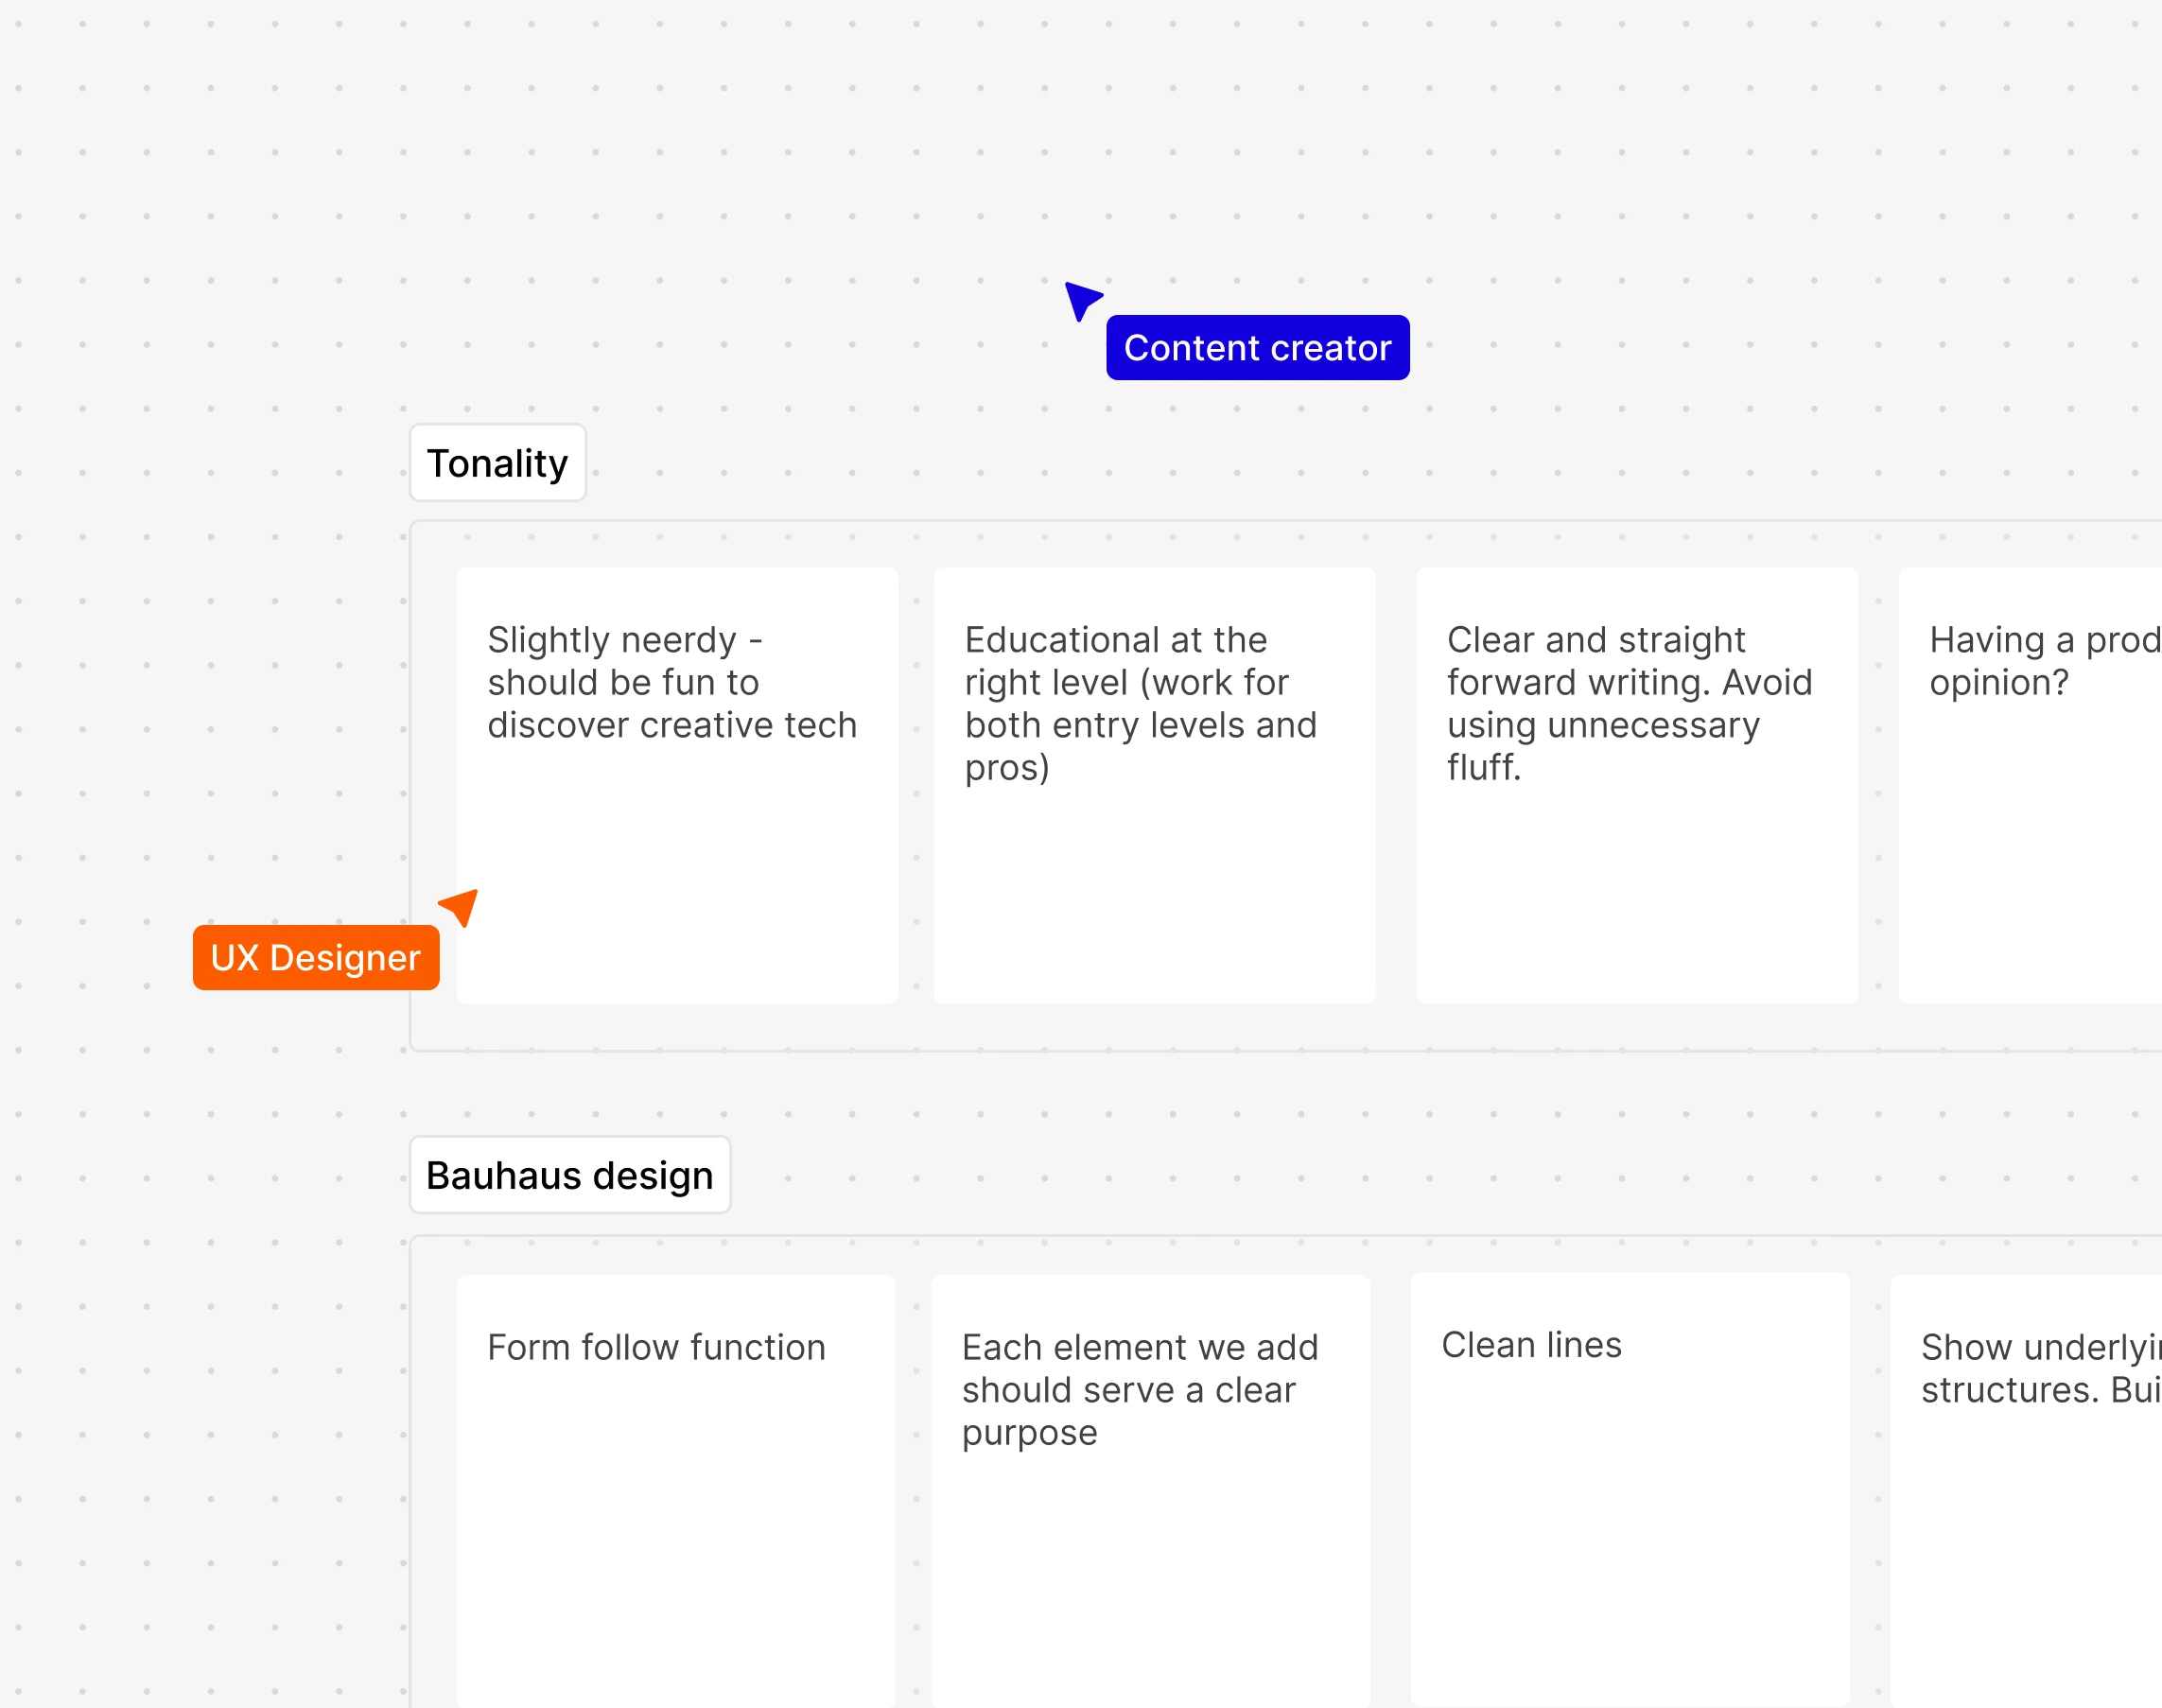Click the 'Each element we add' card
The image size is (2162, 1708).
[1150, 1490]
